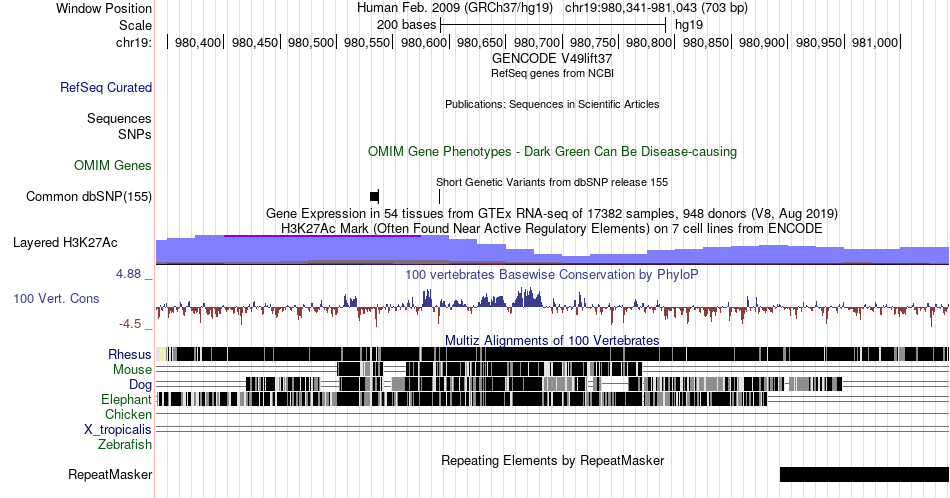Click the -4.5 PhyloP minimum value
The height and width of the screenshot is (498, 950).
[130, 324]
